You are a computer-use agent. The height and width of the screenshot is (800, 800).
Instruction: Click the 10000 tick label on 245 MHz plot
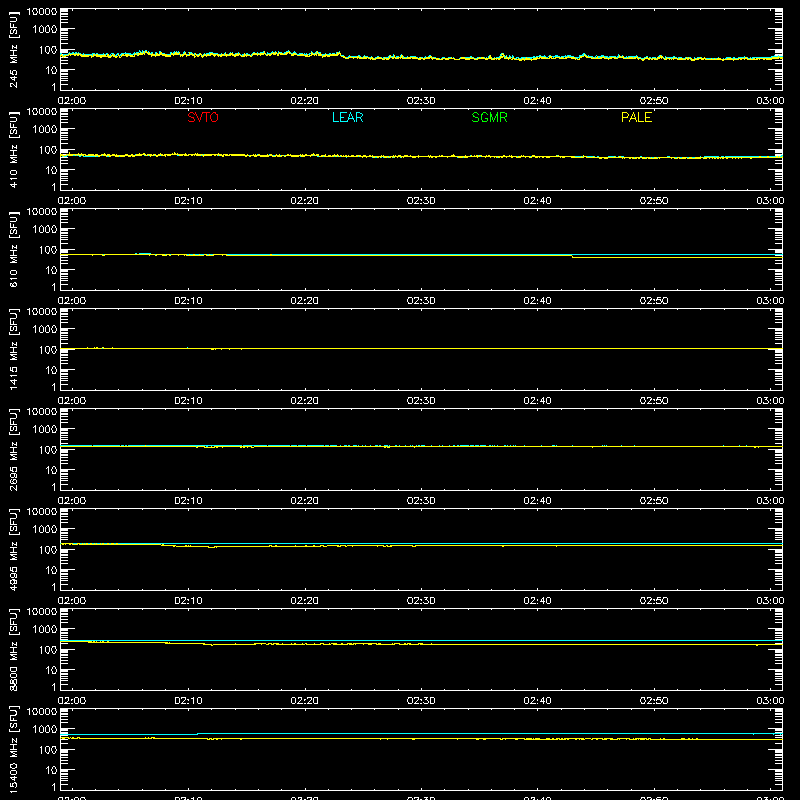pyautogui.click(x=42, y=12)
